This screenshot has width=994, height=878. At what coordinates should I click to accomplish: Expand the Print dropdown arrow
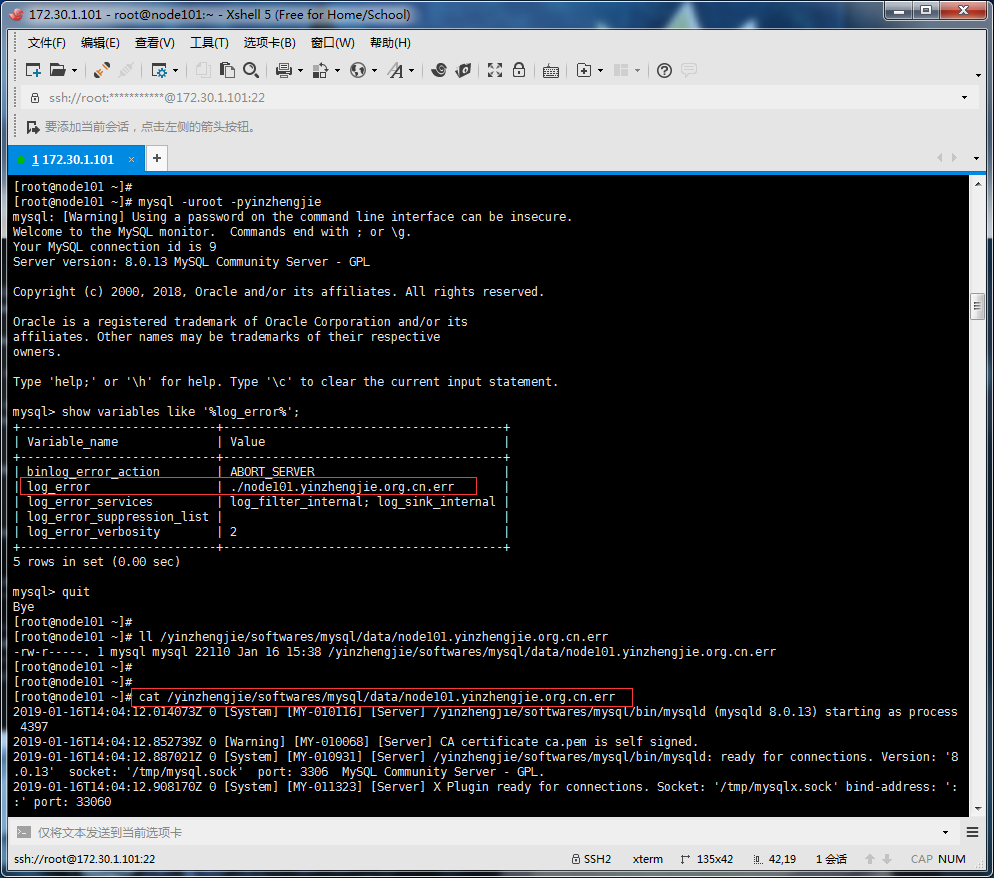pos(300,70)
